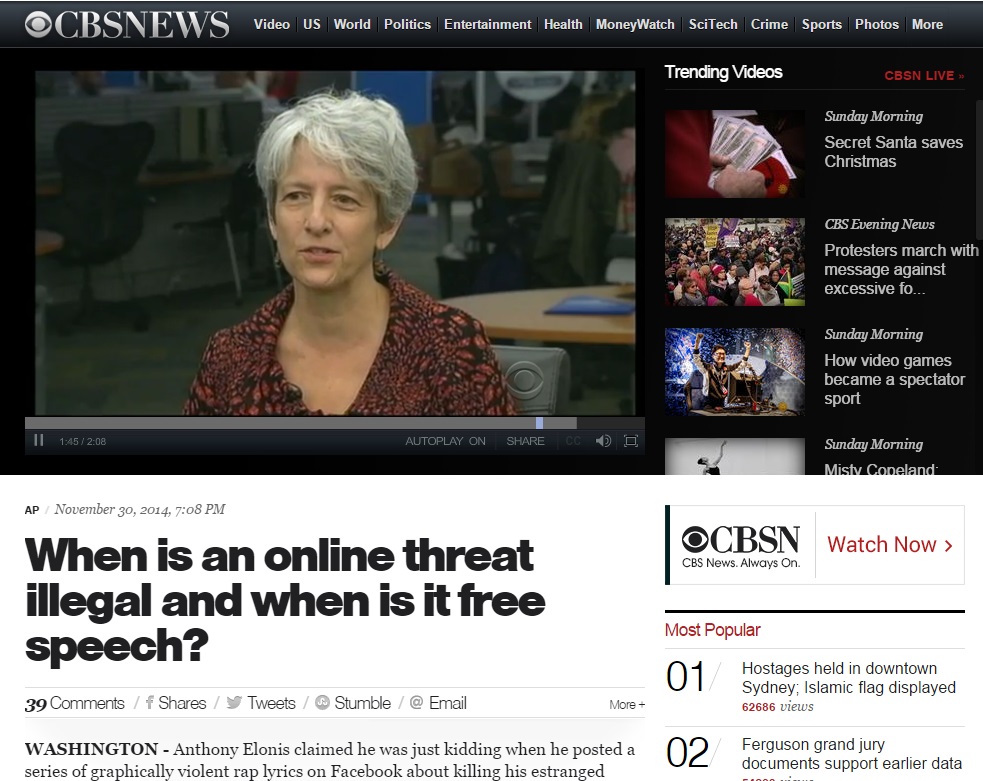Open the MoneyWatch section
983x781 pixels.
pyautogui.click(x=635, y=24)
